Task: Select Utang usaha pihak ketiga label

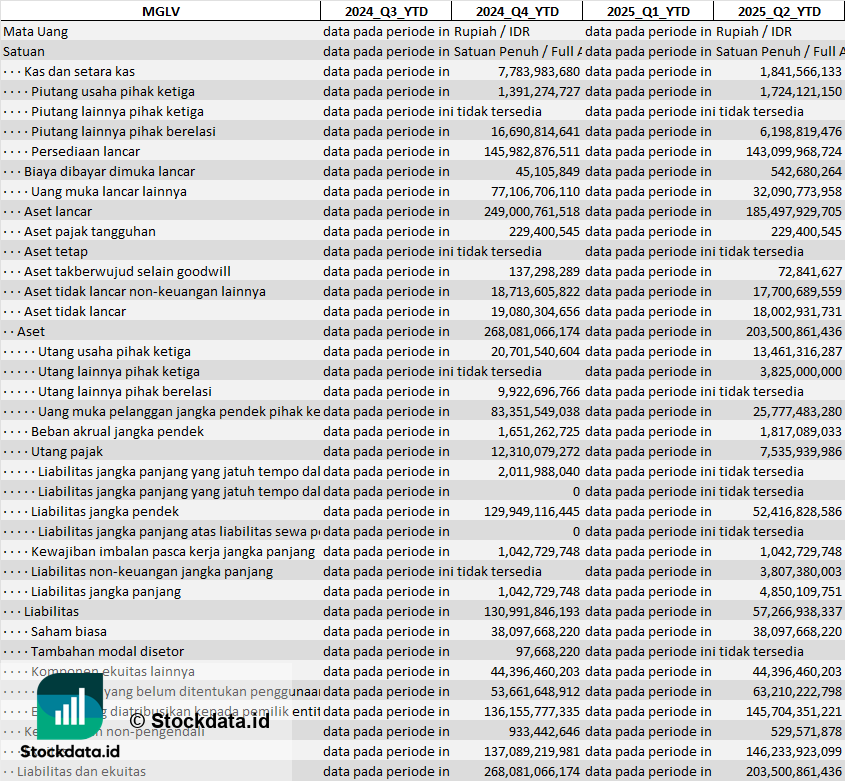Action: click(x=114, y=351)
